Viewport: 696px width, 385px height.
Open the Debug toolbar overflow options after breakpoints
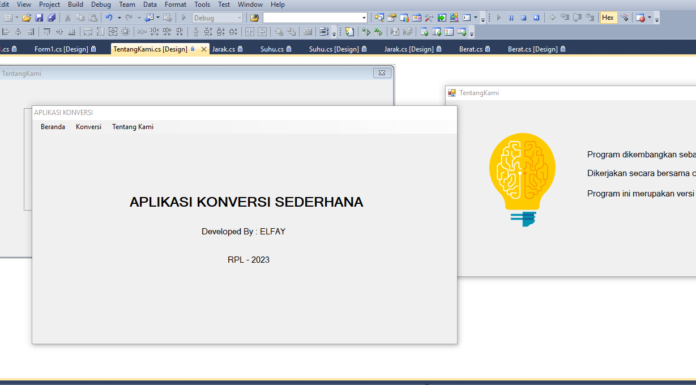pos(657,19)
